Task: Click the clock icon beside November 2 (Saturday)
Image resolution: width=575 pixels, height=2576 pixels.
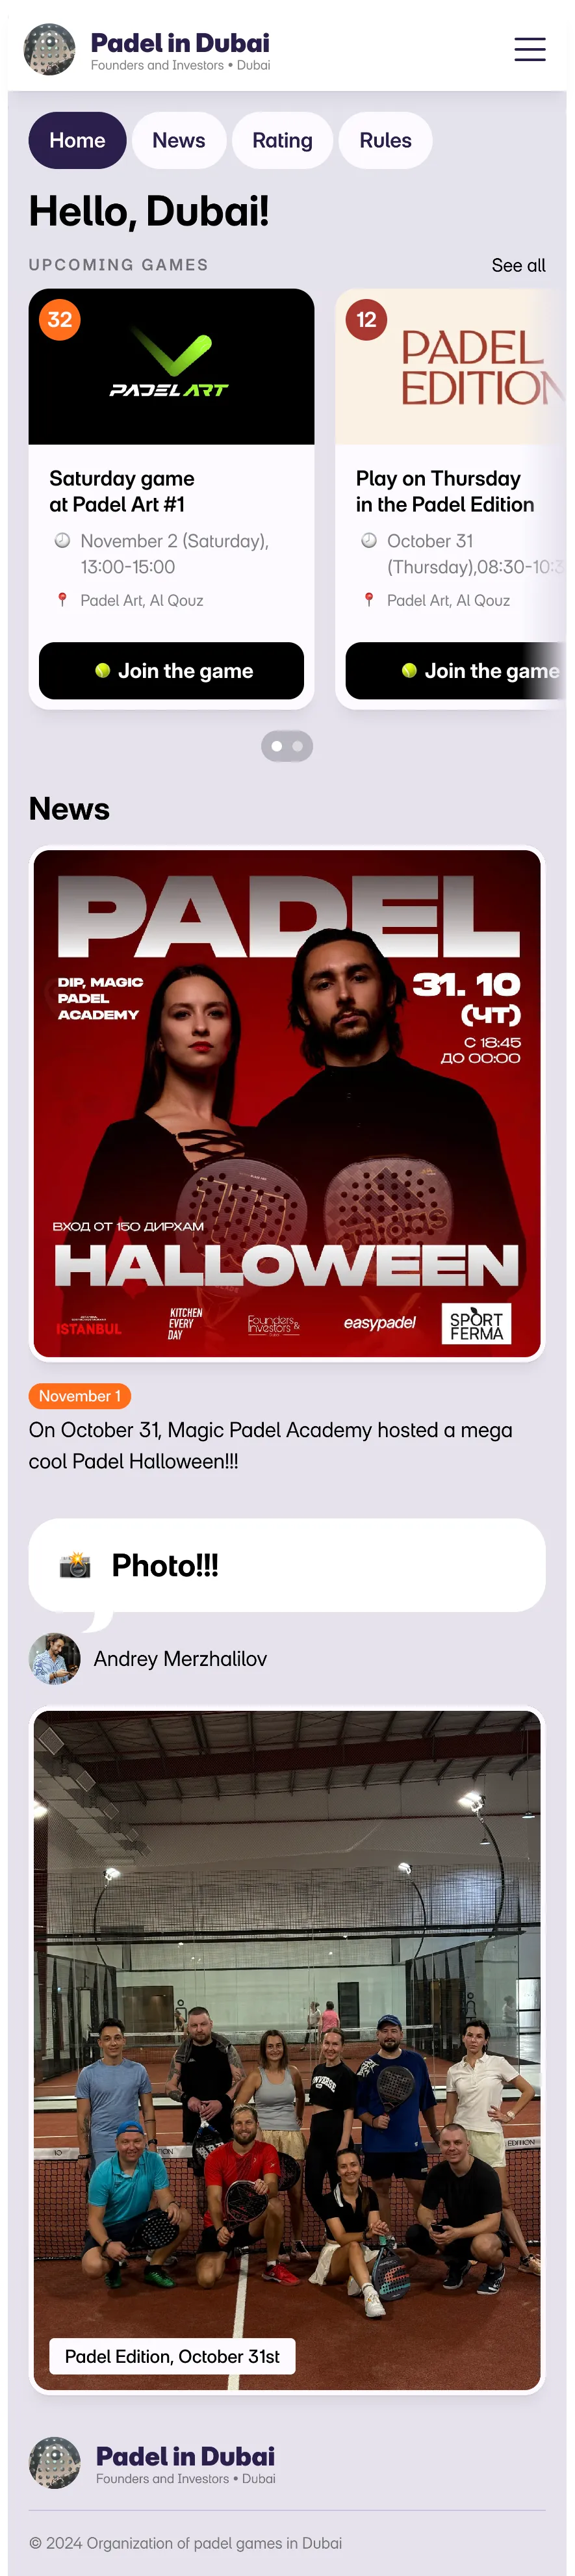Action: click(62, 540)
